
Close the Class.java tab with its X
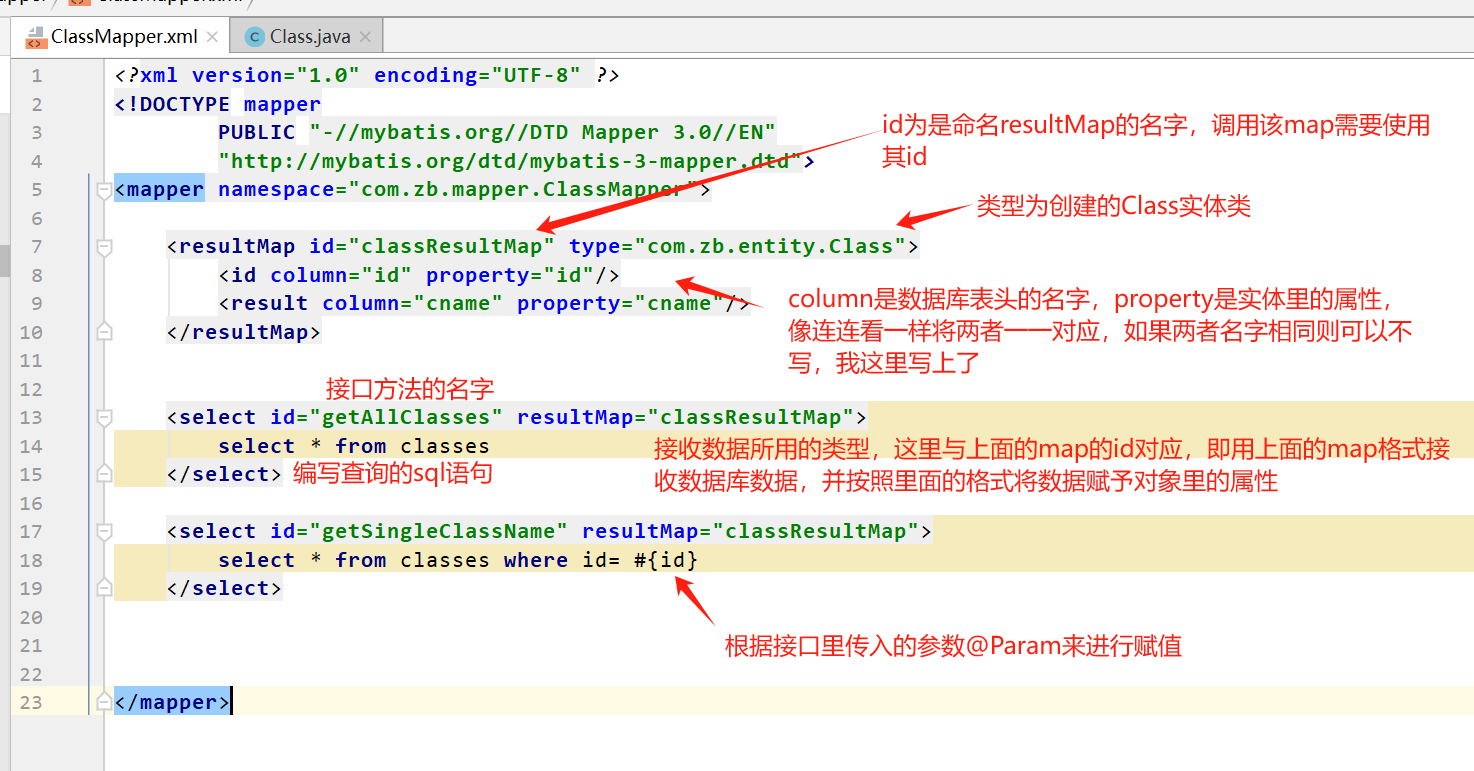click(x=364, y=34)
